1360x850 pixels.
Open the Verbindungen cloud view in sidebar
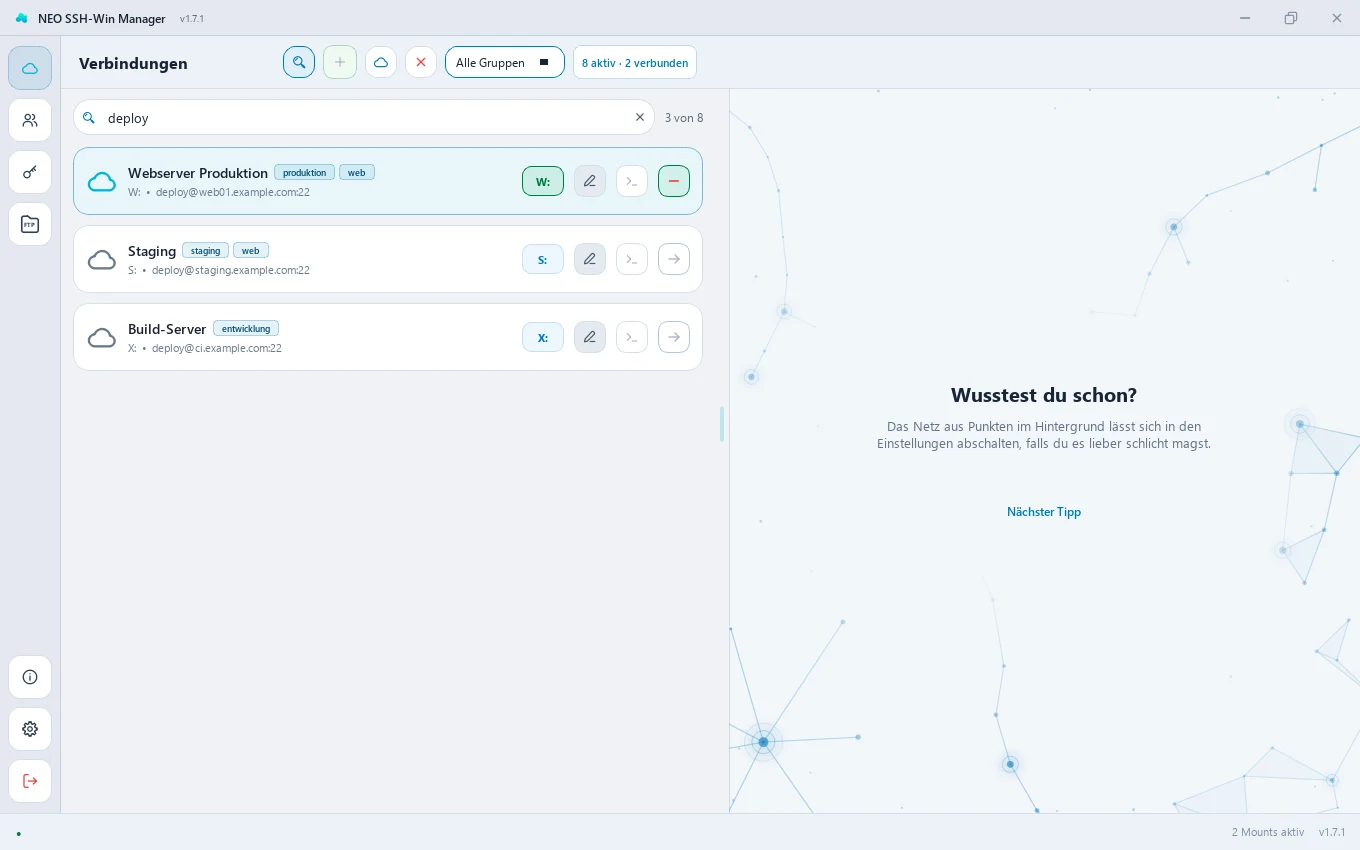tap(30, 68)
